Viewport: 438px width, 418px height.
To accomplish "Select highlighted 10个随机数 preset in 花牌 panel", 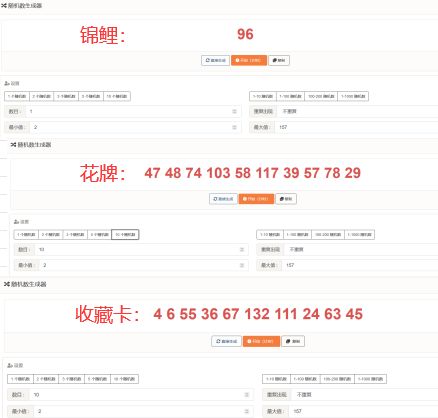I will pos(125,235).
